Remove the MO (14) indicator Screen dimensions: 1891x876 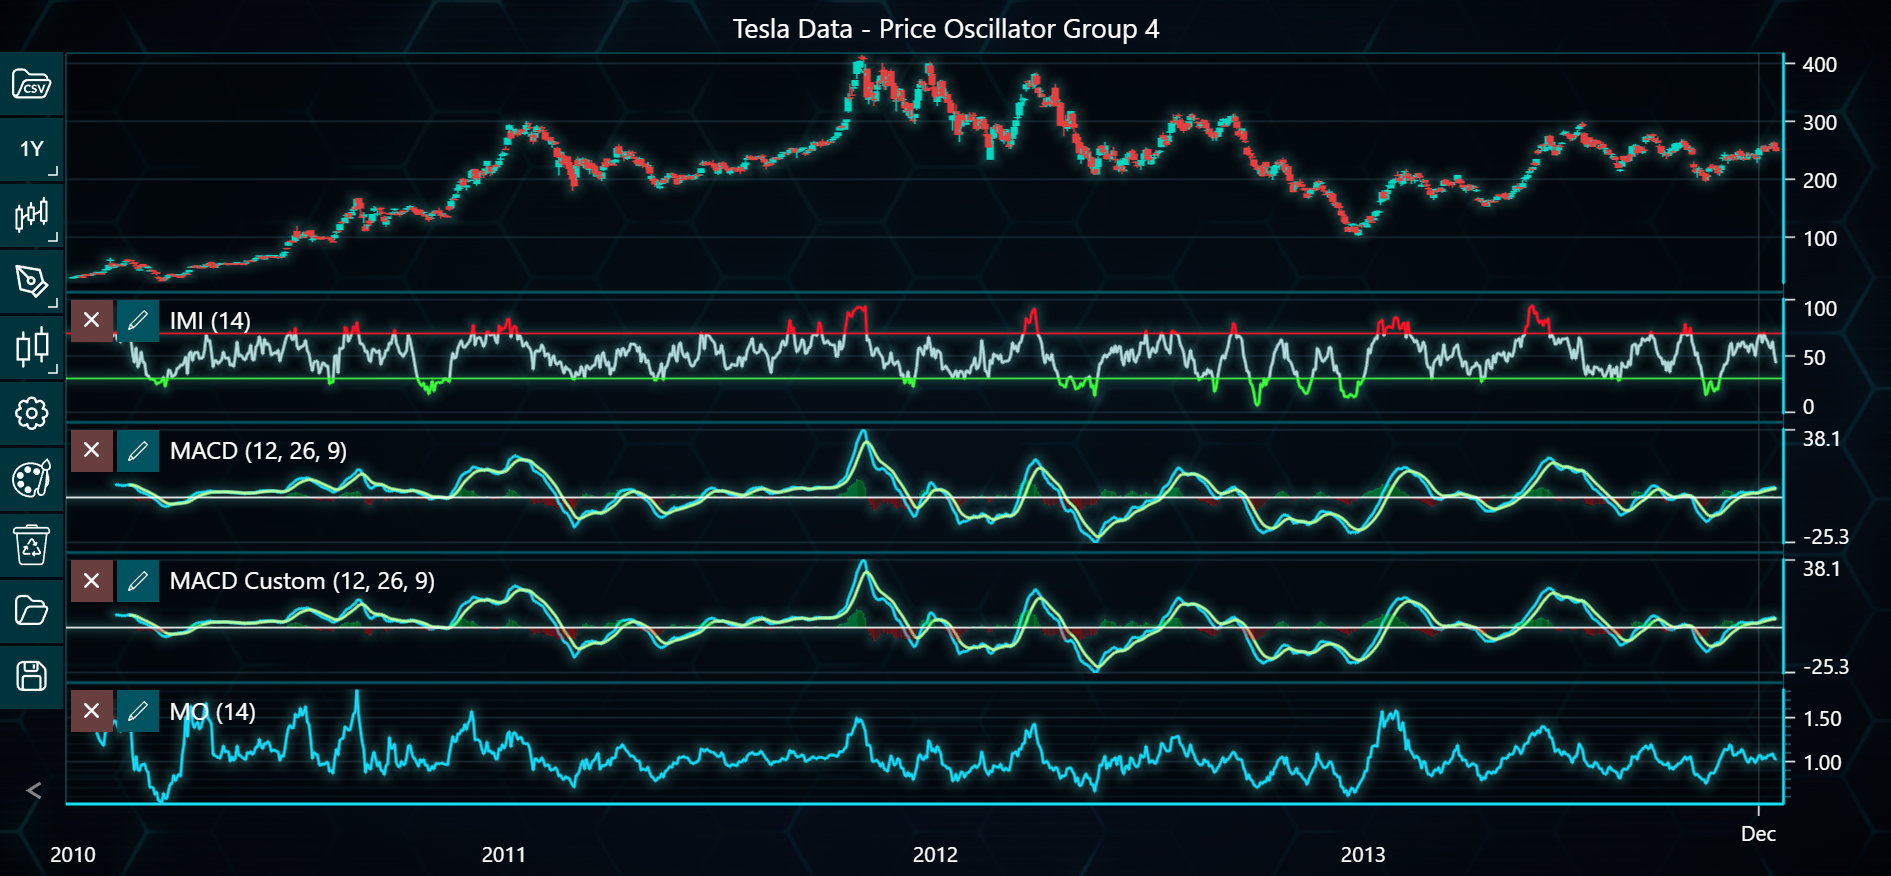[x=91, y=711]
